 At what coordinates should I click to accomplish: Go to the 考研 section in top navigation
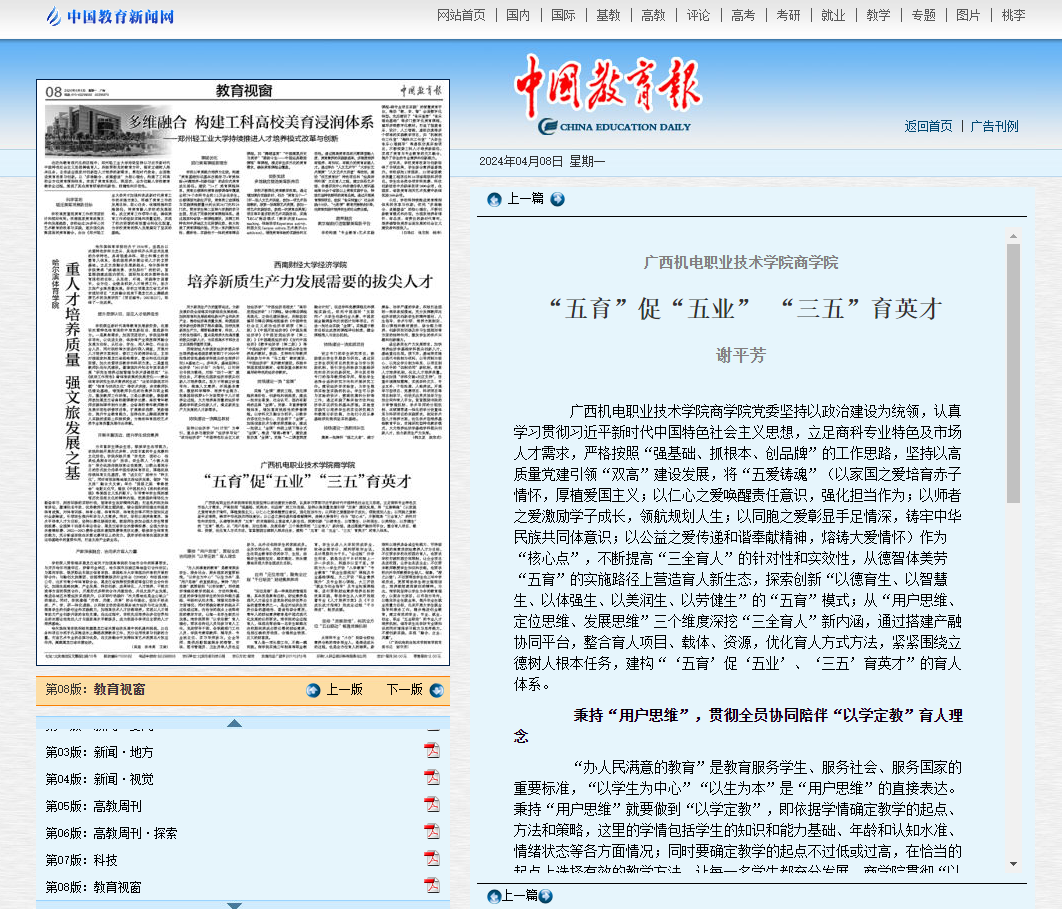click(x=788, y=15)
